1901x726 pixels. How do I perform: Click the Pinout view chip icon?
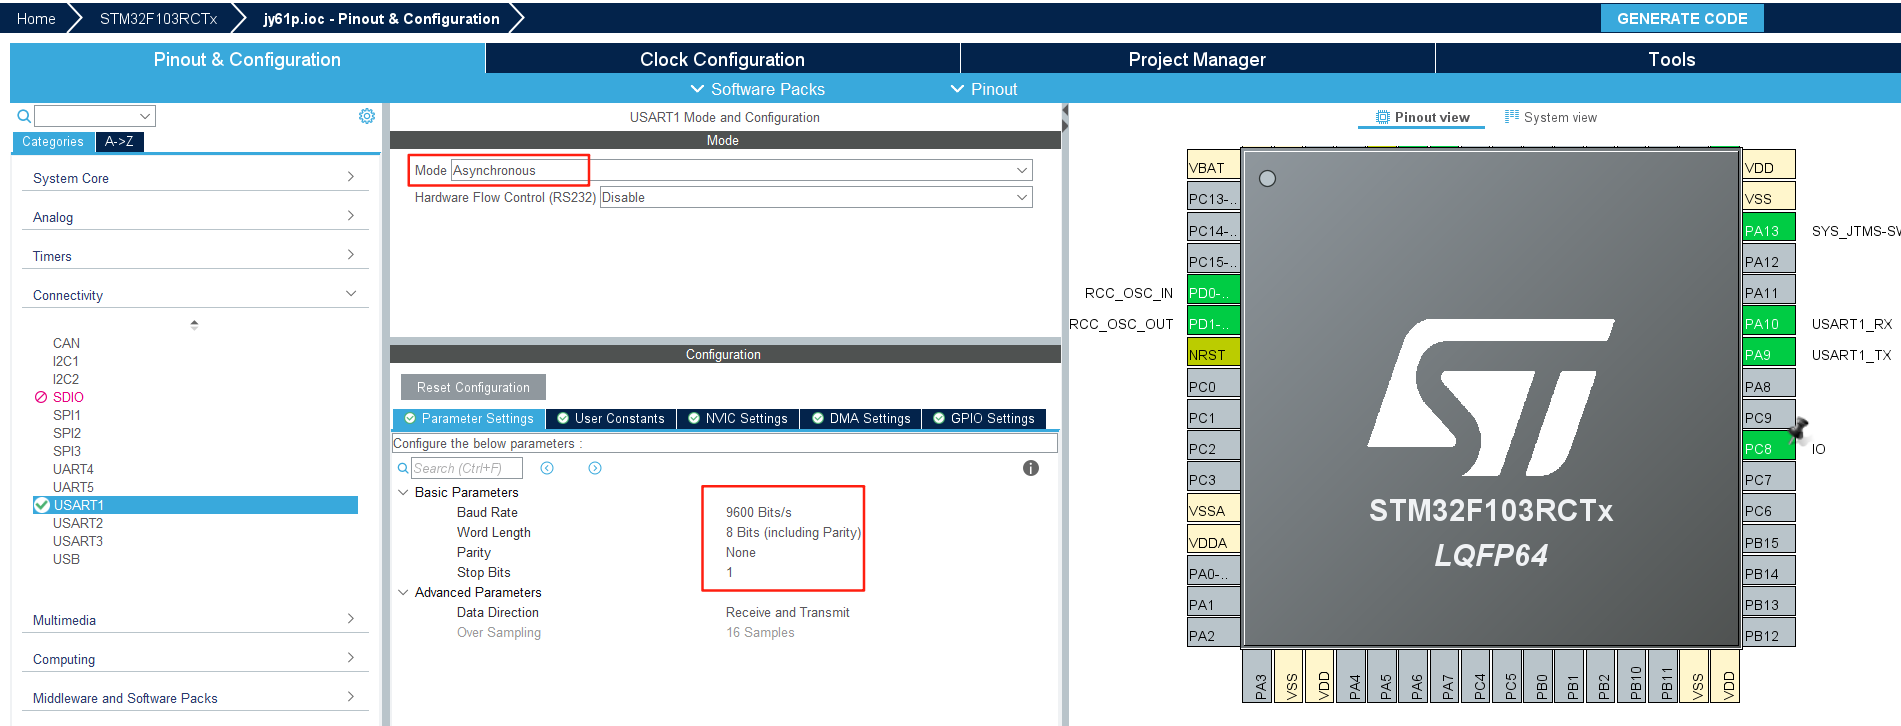(1383, 117)
